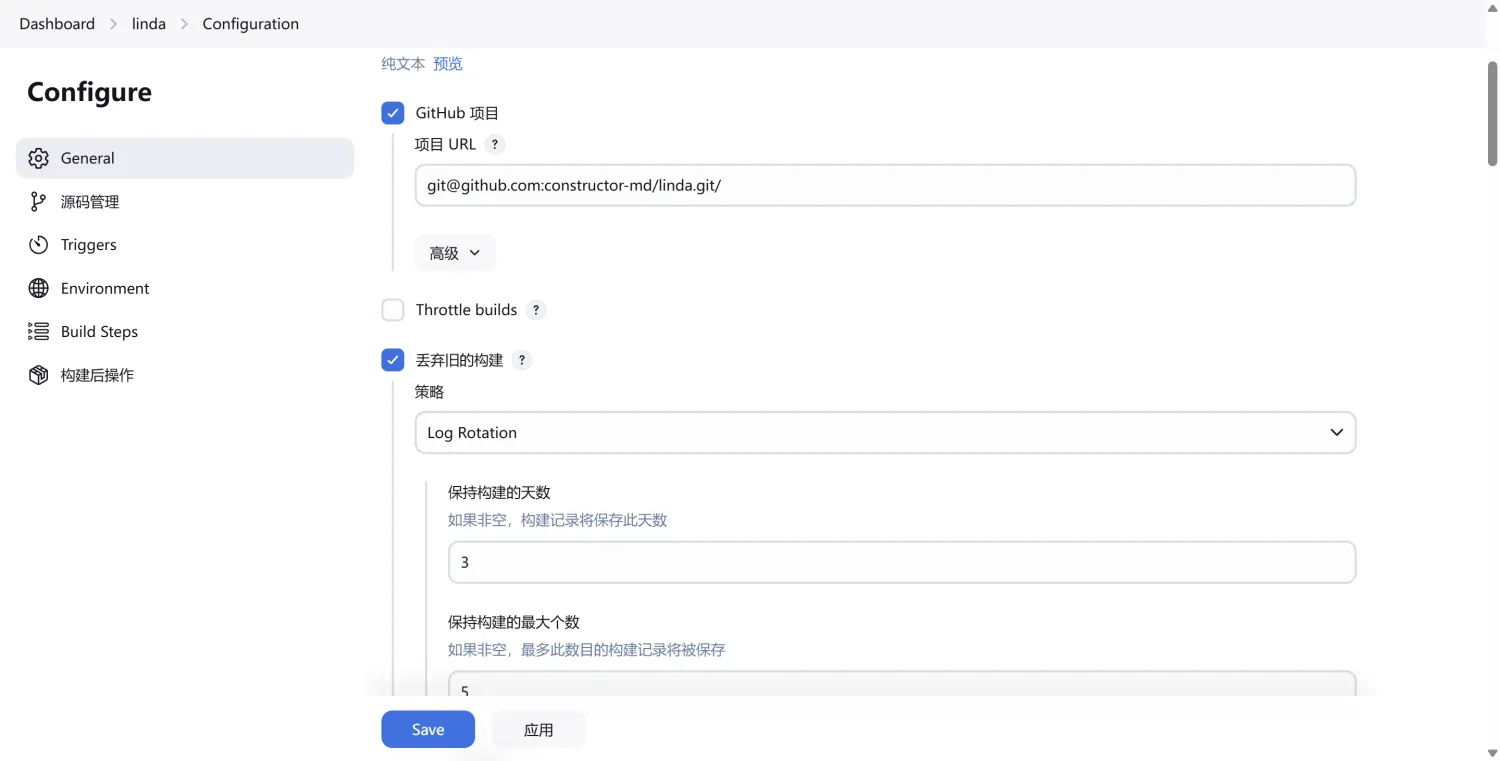Click the General gear icon in sidebar
This screenshot has width=1500, height=761.
click(x=38, y=158)
